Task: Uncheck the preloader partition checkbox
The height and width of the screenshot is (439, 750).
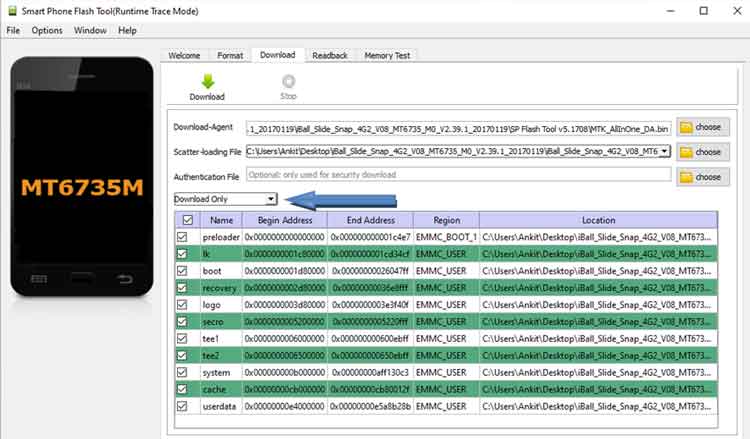Action: click(182, 237)
